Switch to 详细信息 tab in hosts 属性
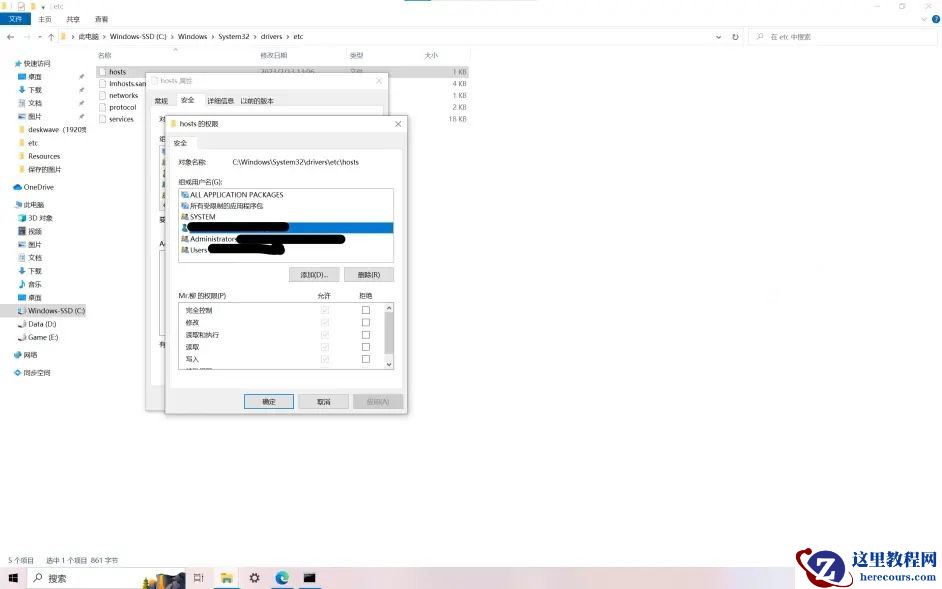Viewport: 942px width, 589px height. [220, 101]
